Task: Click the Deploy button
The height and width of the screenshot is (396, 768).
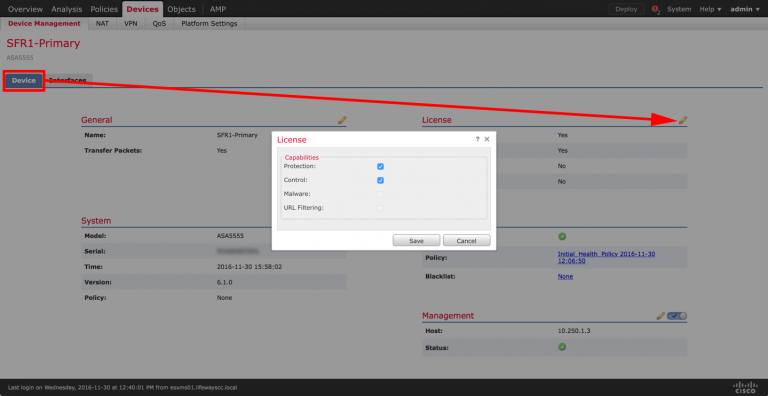Action: click(626, 9)
